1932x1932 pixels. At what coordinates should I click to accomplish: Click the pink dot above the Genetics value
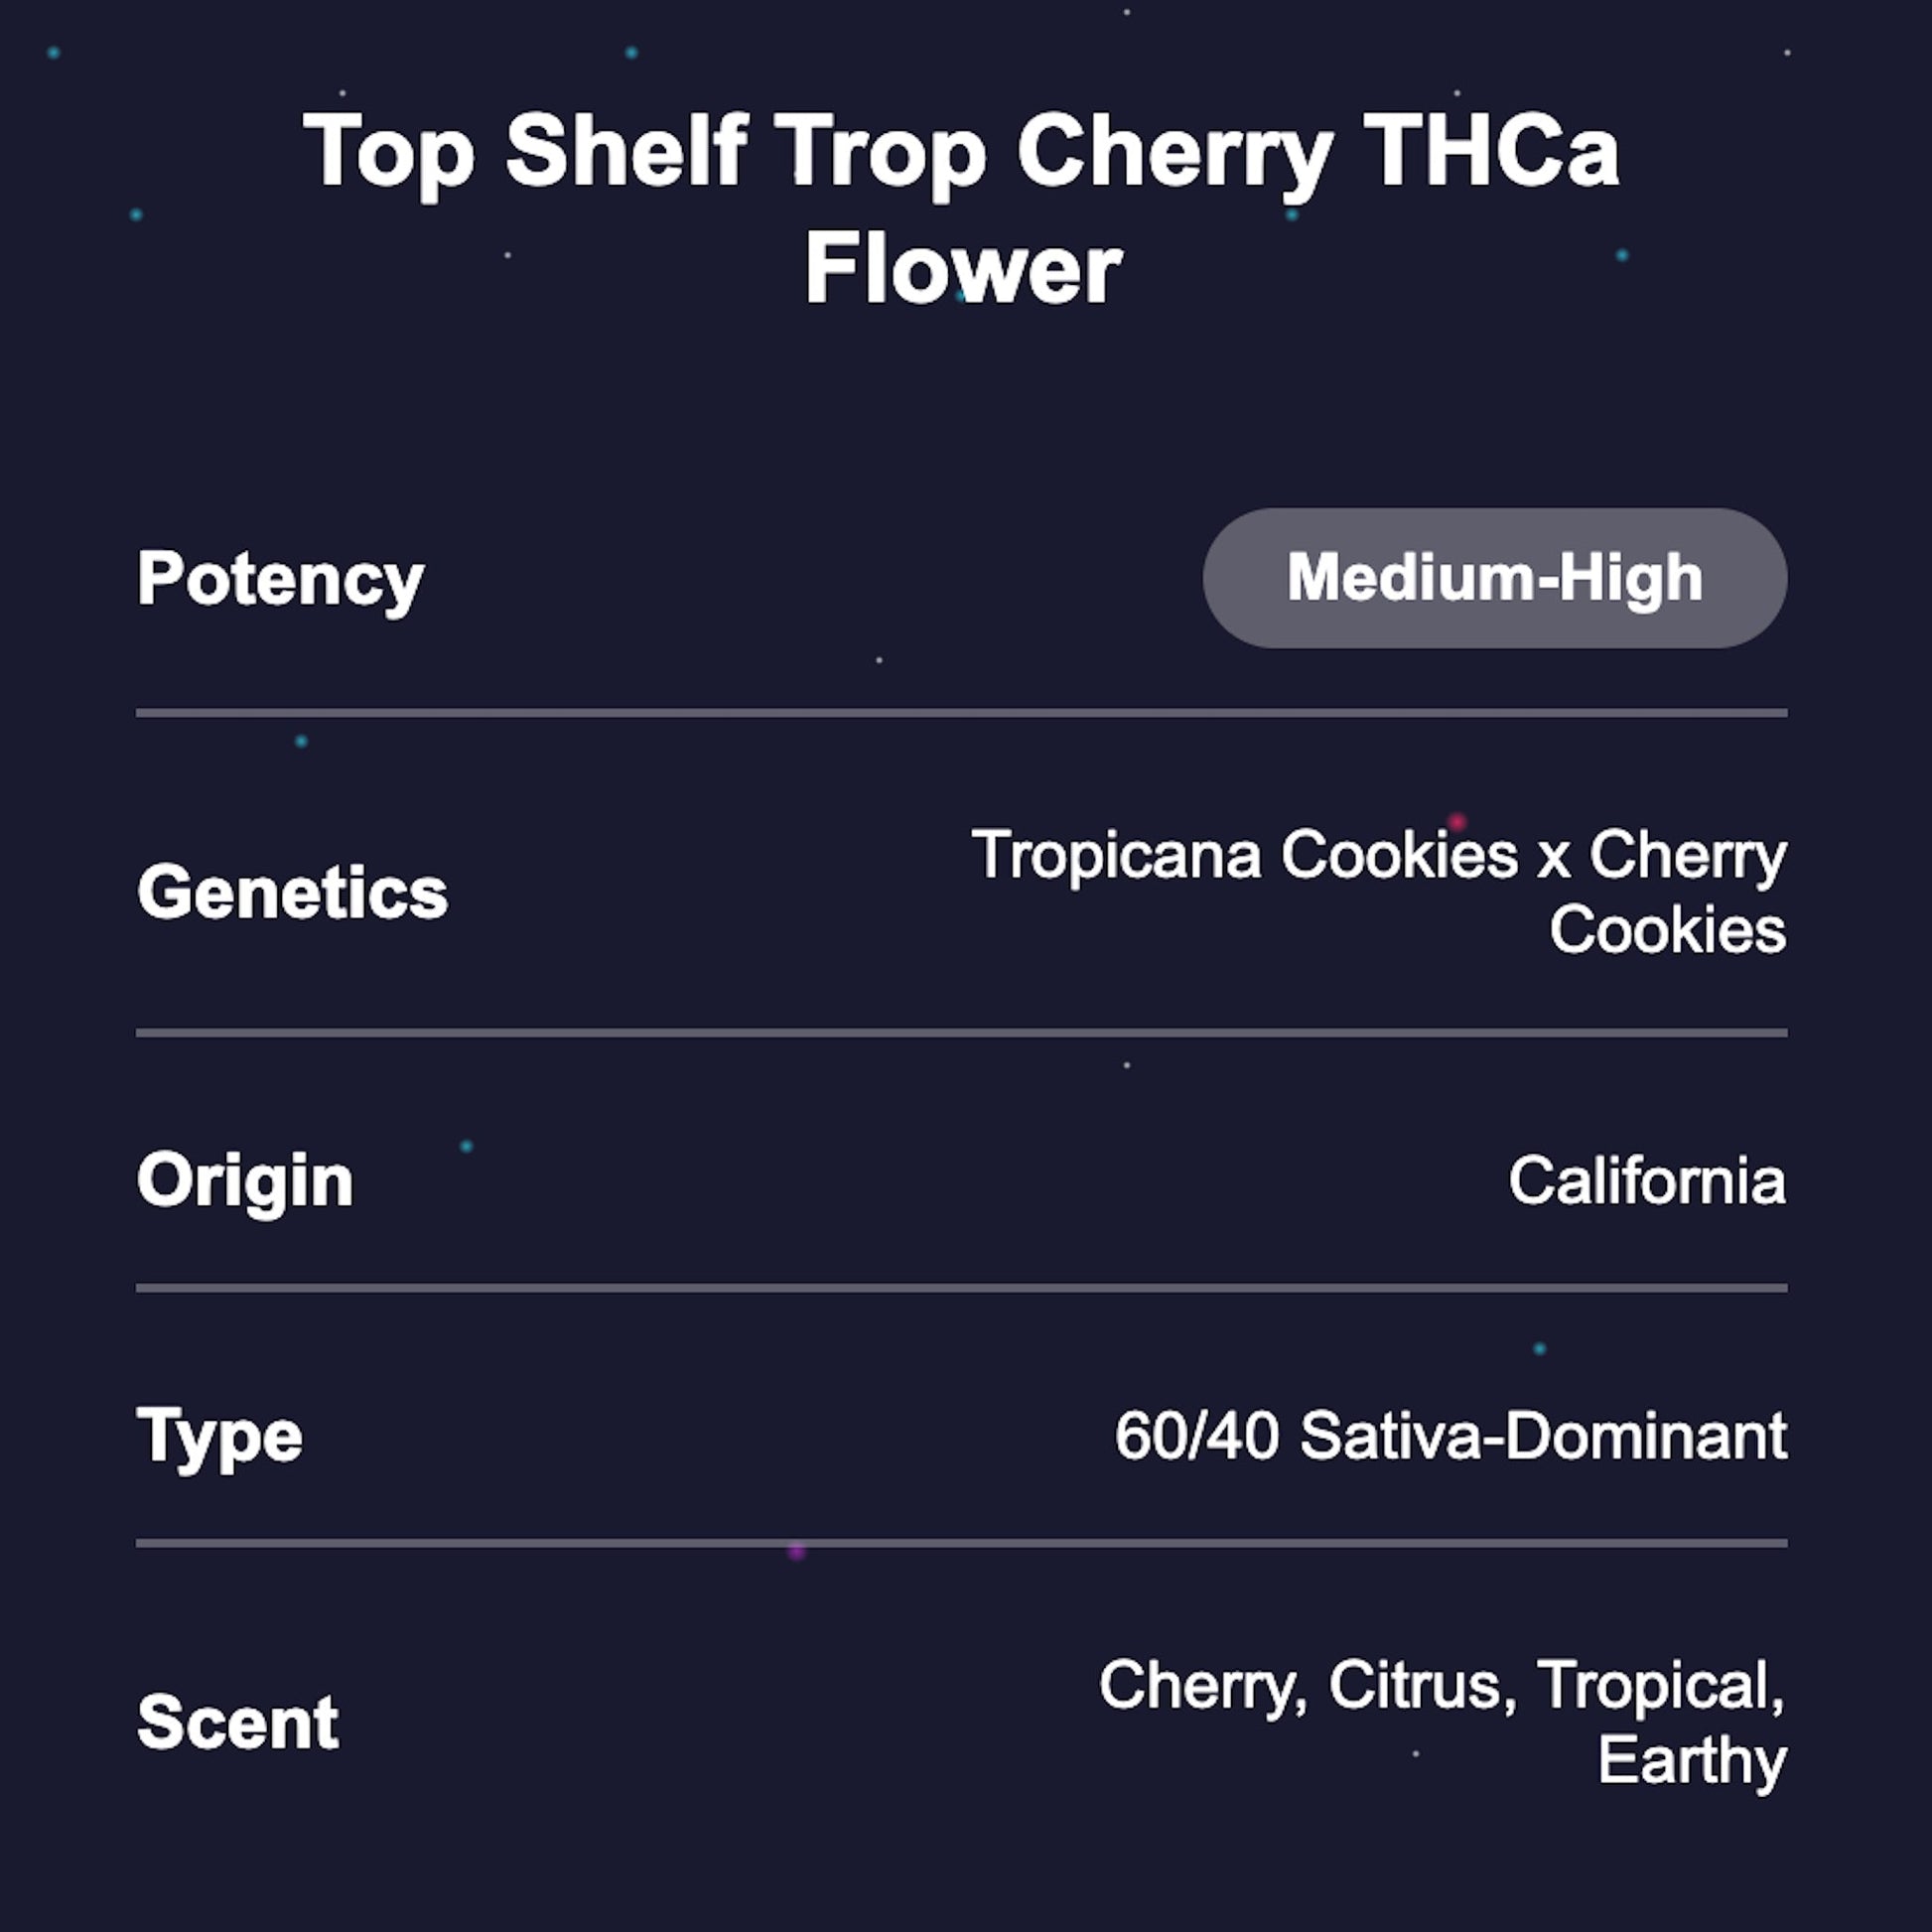tap(1457, 822)
